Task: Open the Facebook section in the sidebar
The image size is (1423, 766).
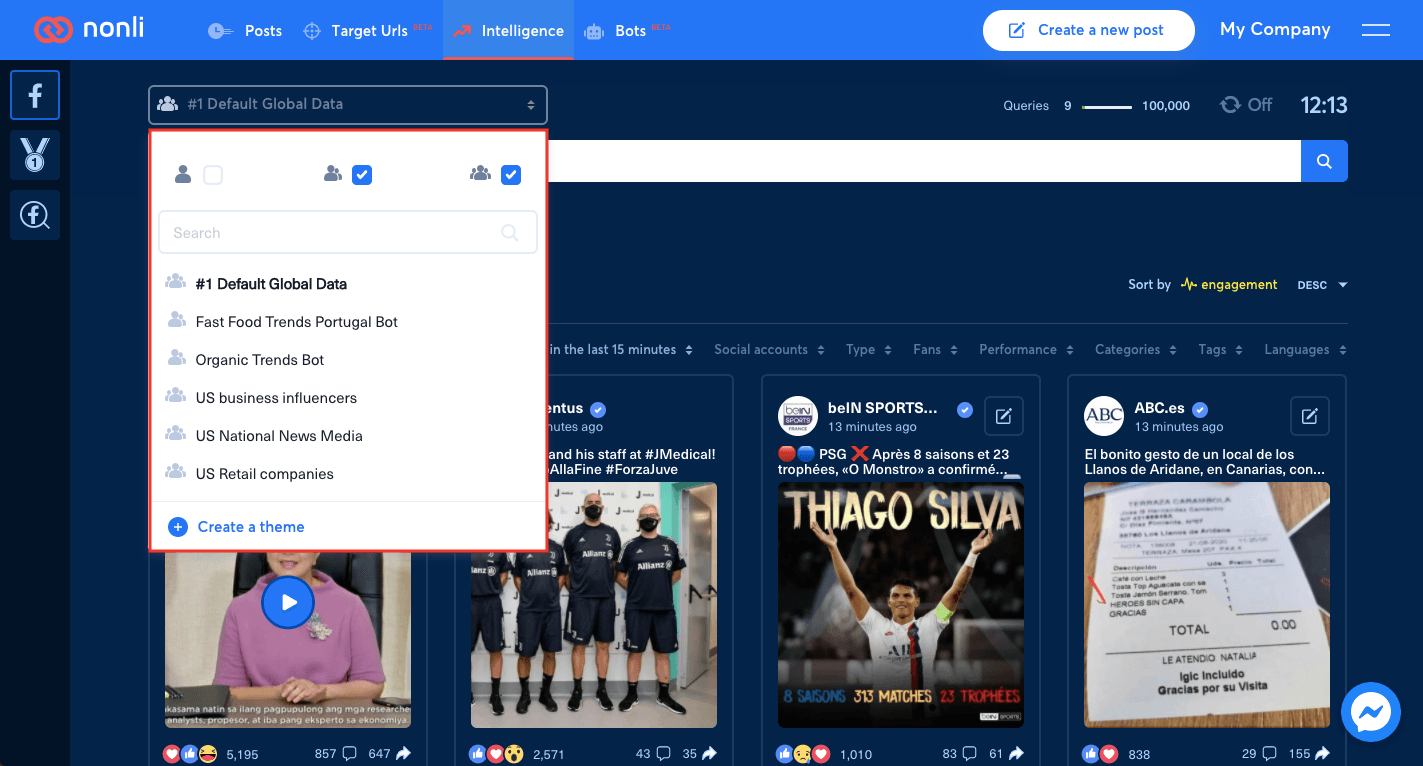Action: tap(35, 95)
